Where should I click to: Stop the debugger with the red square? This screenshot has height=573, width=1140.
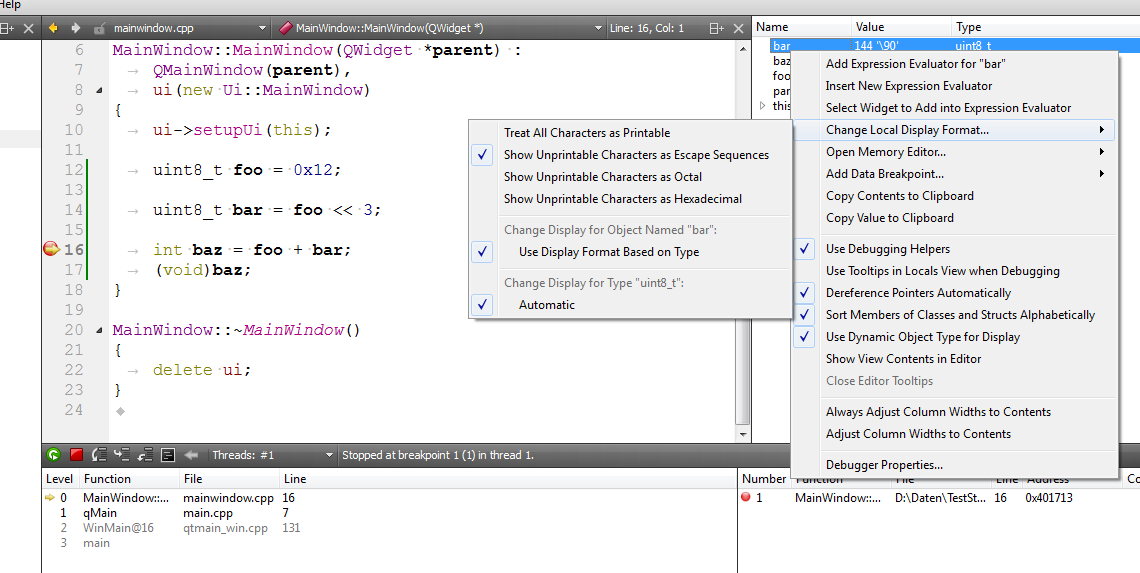tap(77, 455)
